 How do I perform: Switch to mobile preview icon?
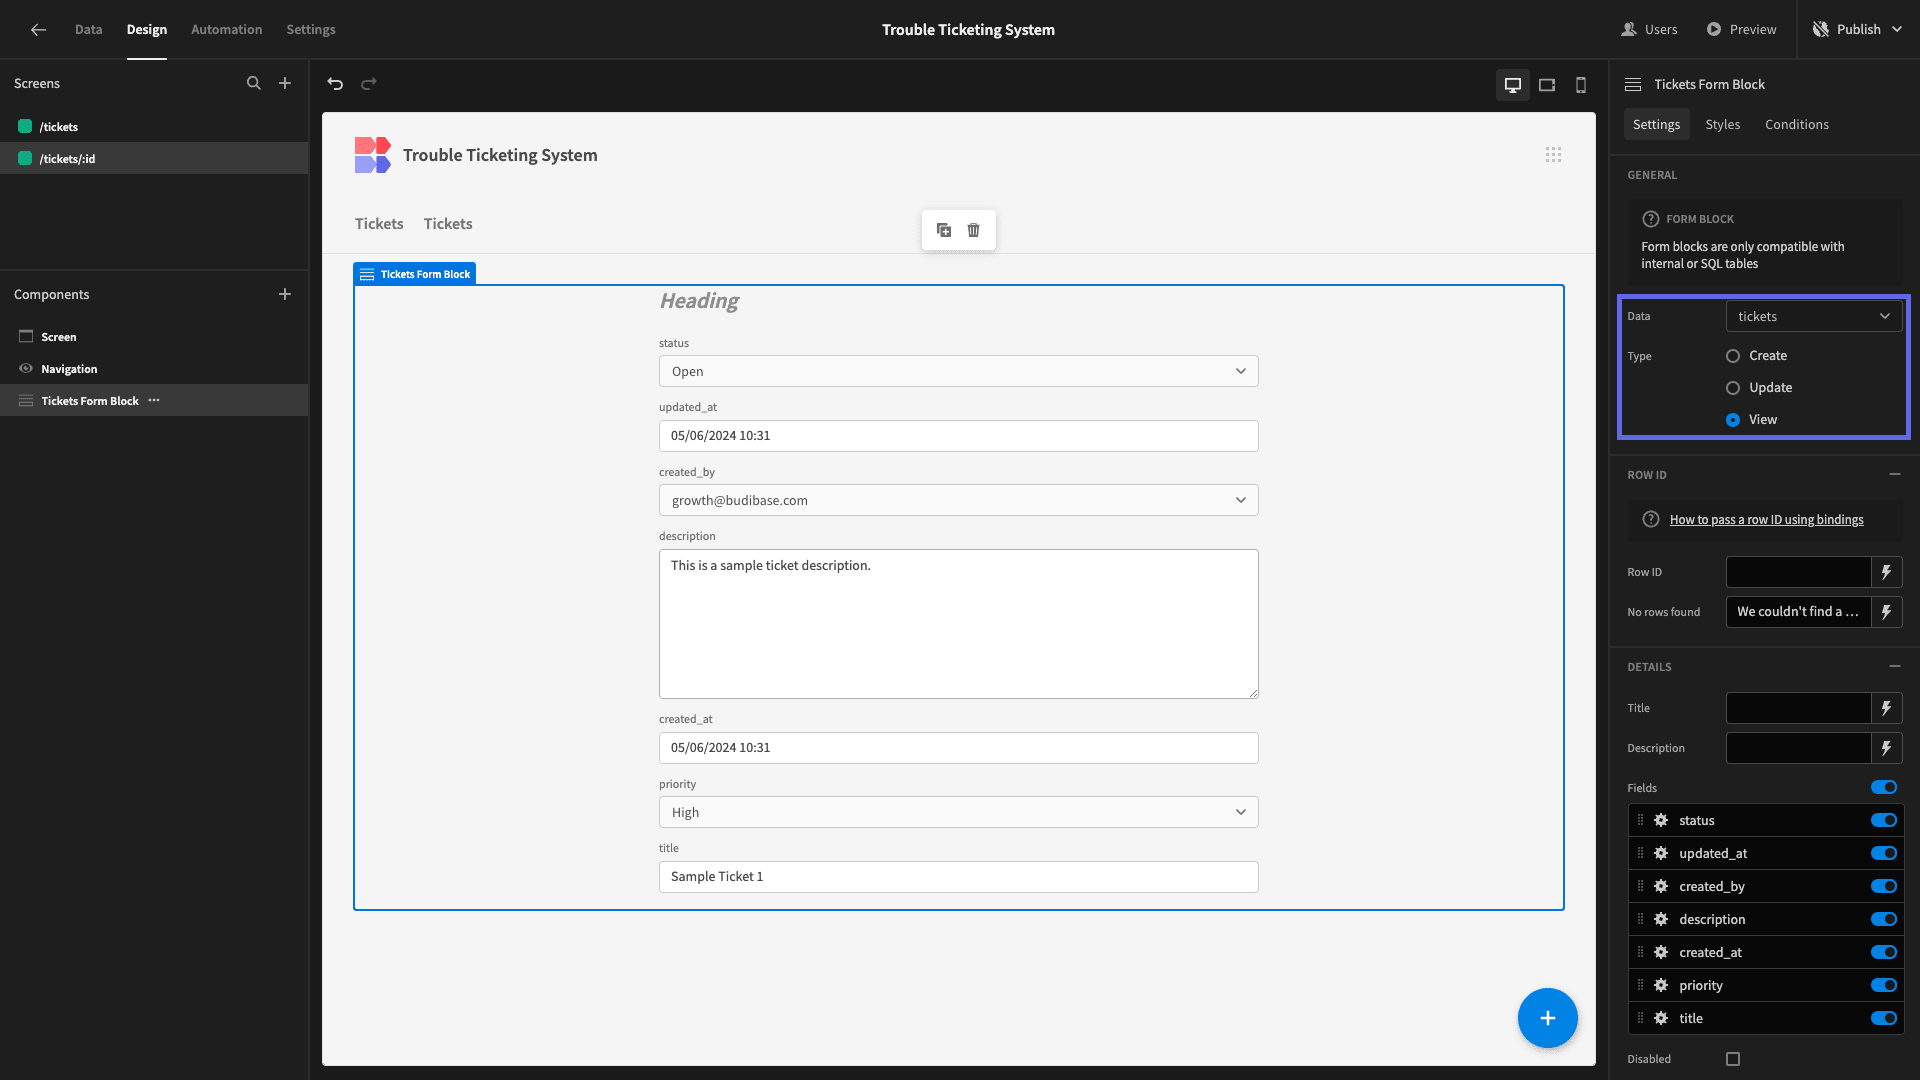pos(1581,85)
